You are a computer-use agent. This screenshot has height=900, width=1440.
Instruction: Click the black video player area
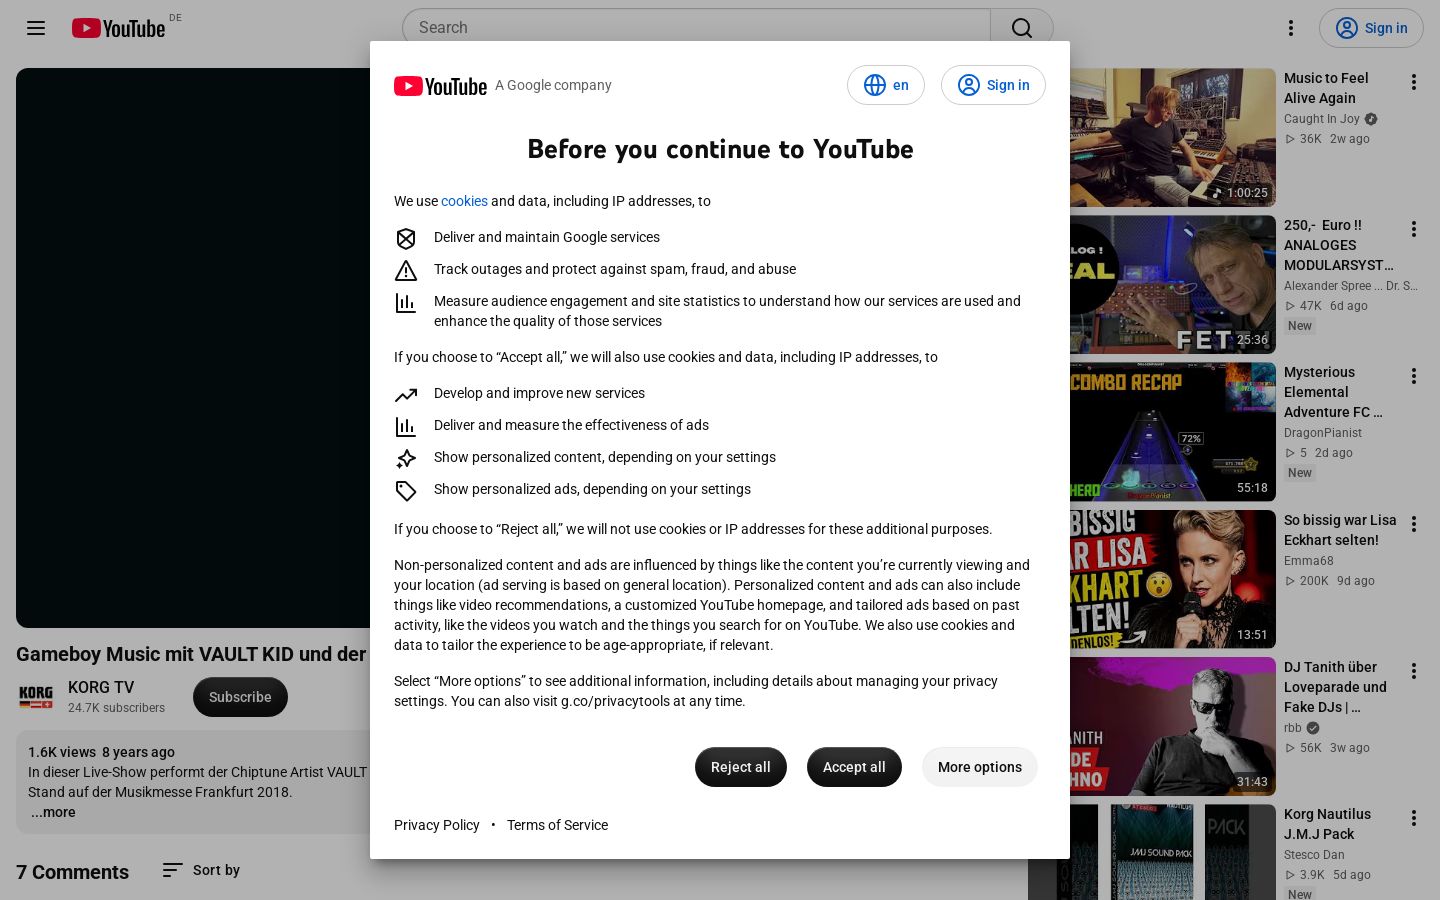(x=193, y=348)
